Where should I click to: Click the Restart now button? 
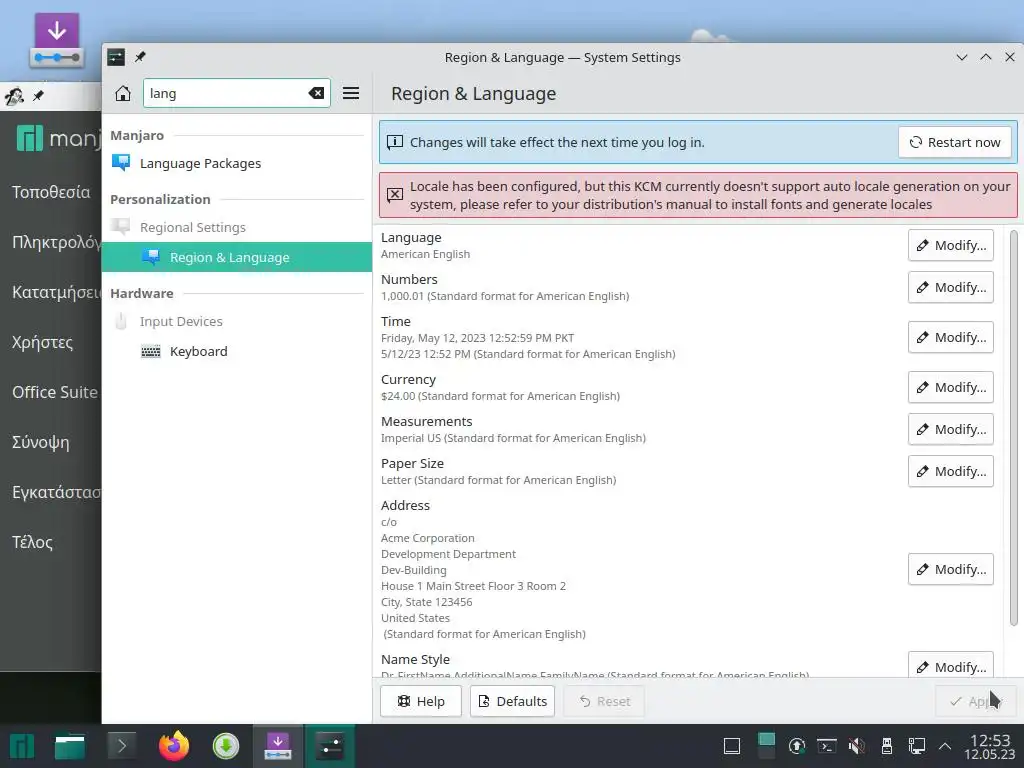[x=955, y=142]
